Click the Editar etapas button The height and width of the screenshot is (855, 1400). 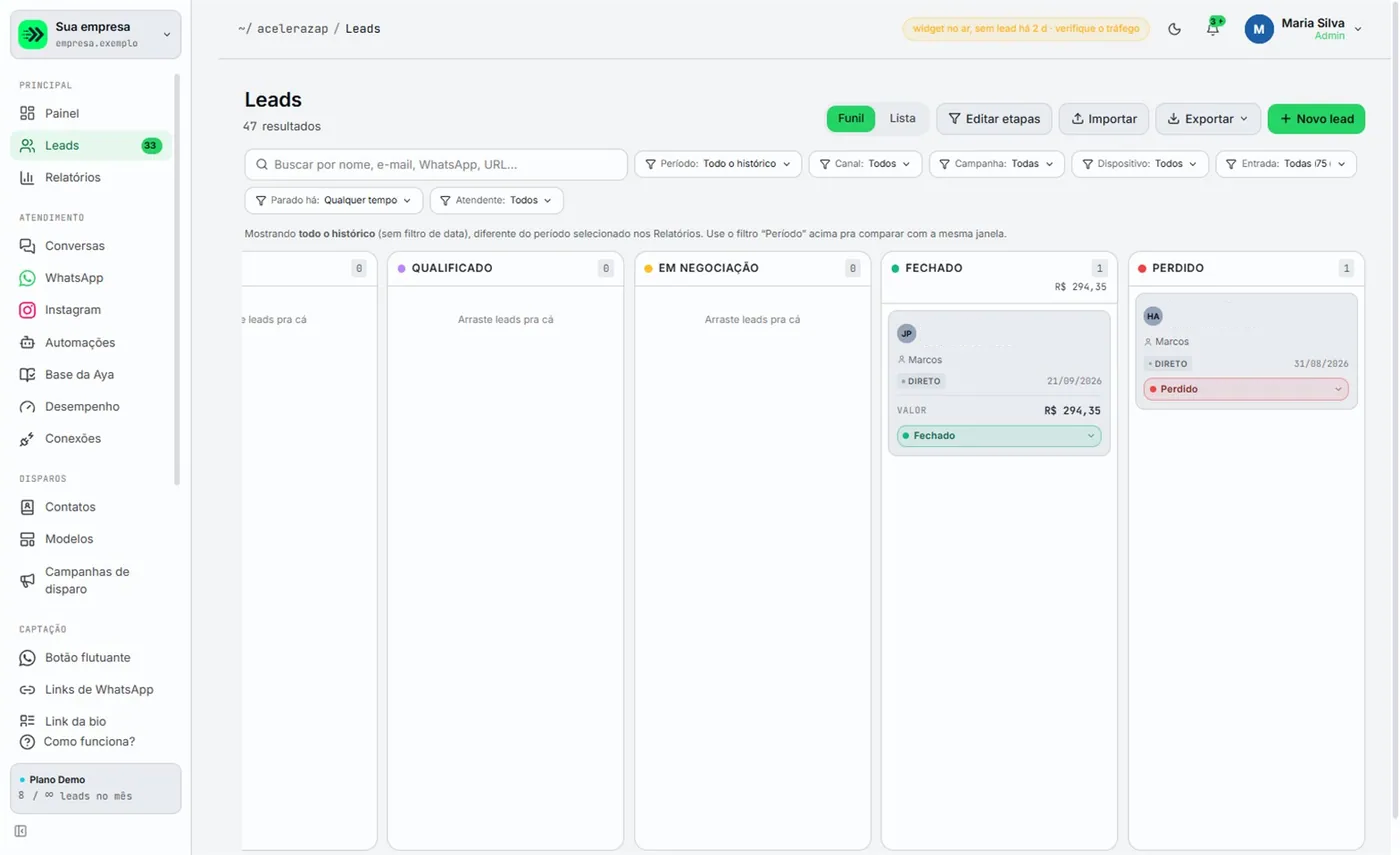[994, 118]
